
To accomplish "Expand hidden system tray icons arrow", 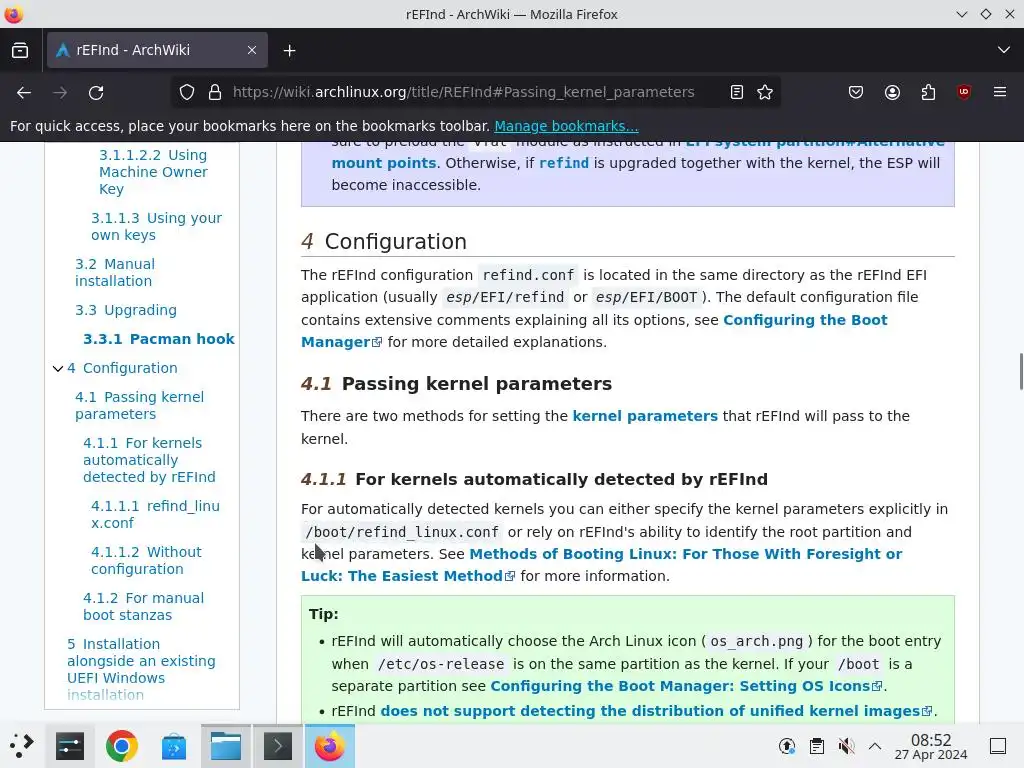I will point(875,746).
